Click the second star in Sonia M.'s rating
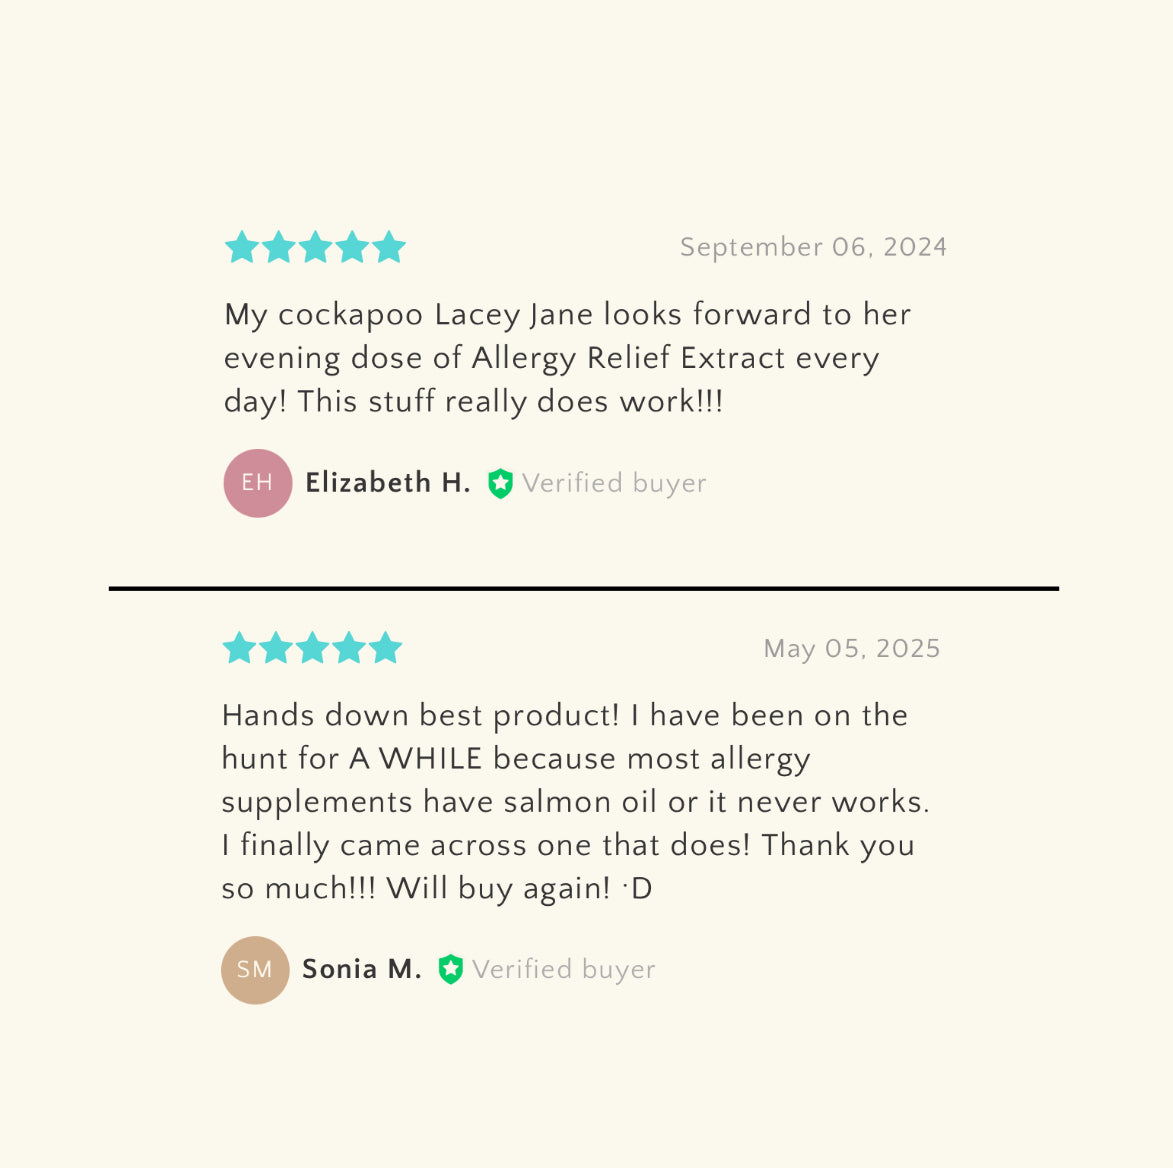Viewport: 1173px width, 1168px height. point(275,648)
